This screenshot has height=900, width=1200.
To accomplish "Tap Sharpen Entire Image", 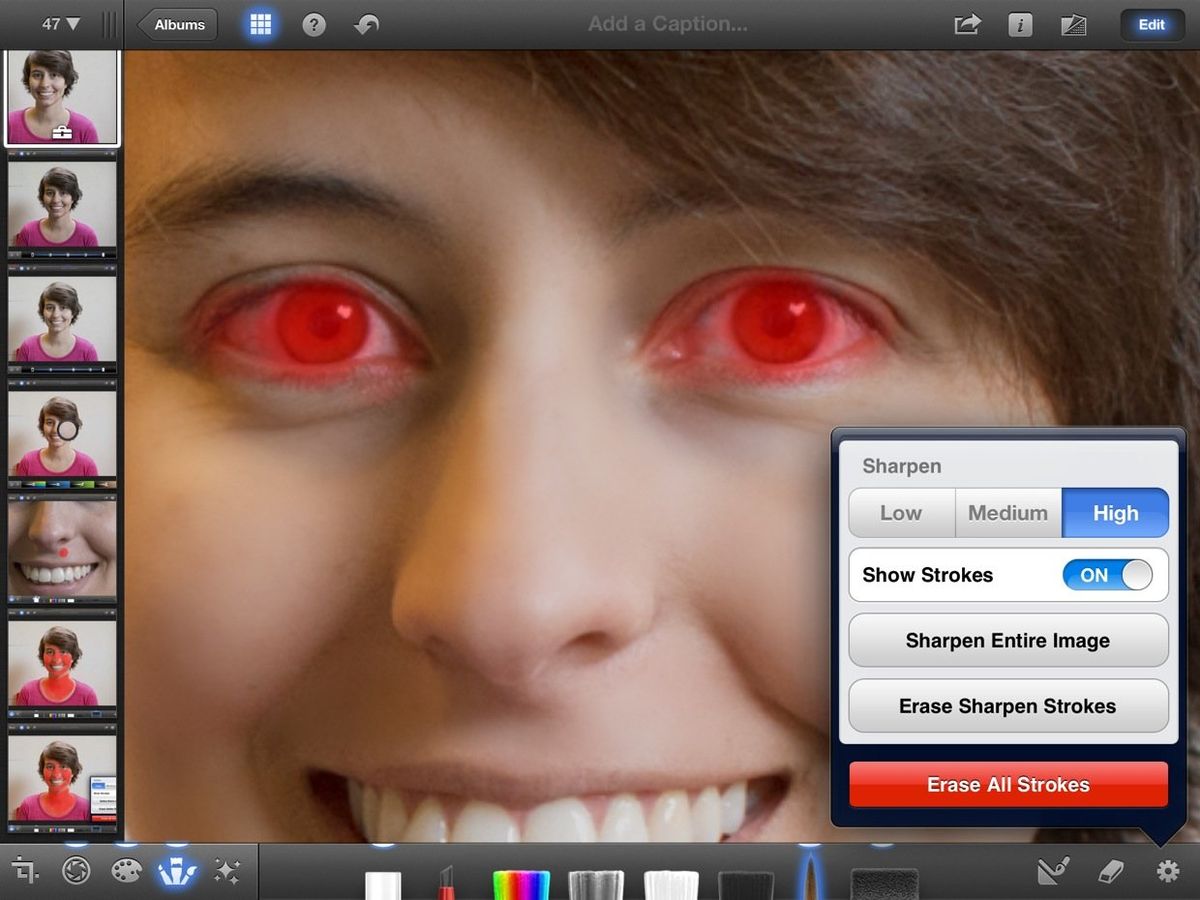I will 1007,641.
